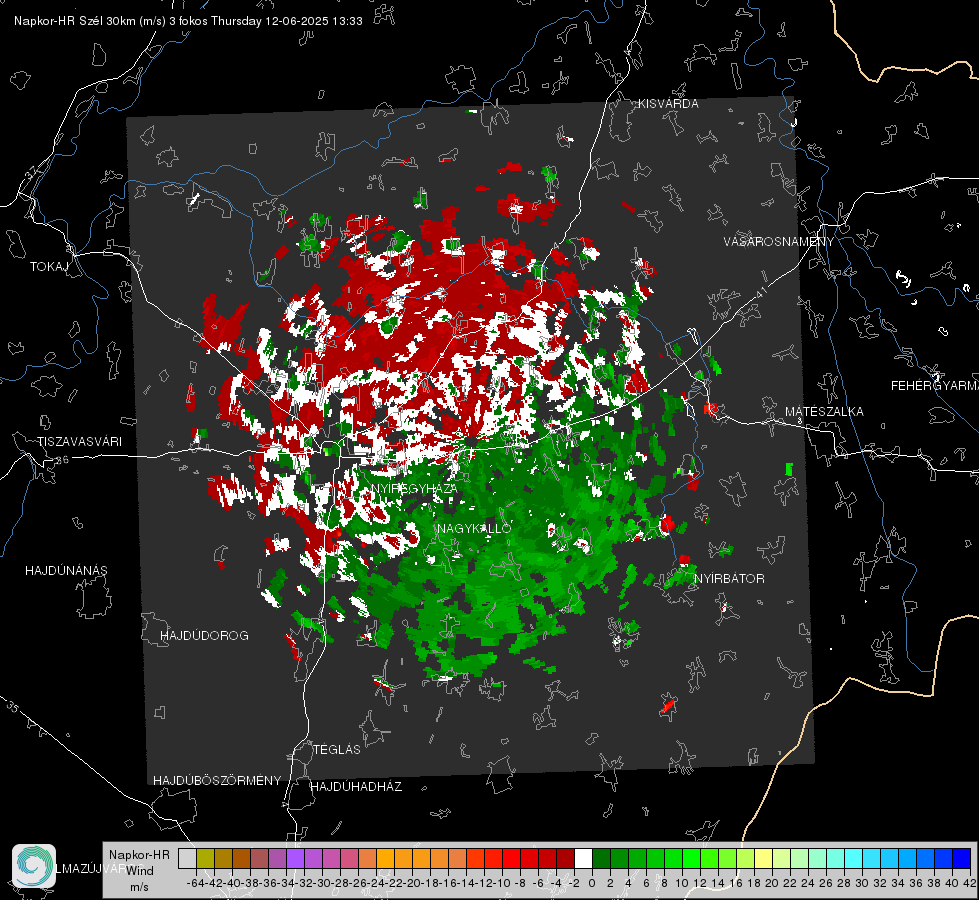Pick the dark green swatch right of white
979x900 pixels.
(x=601, y=858)
